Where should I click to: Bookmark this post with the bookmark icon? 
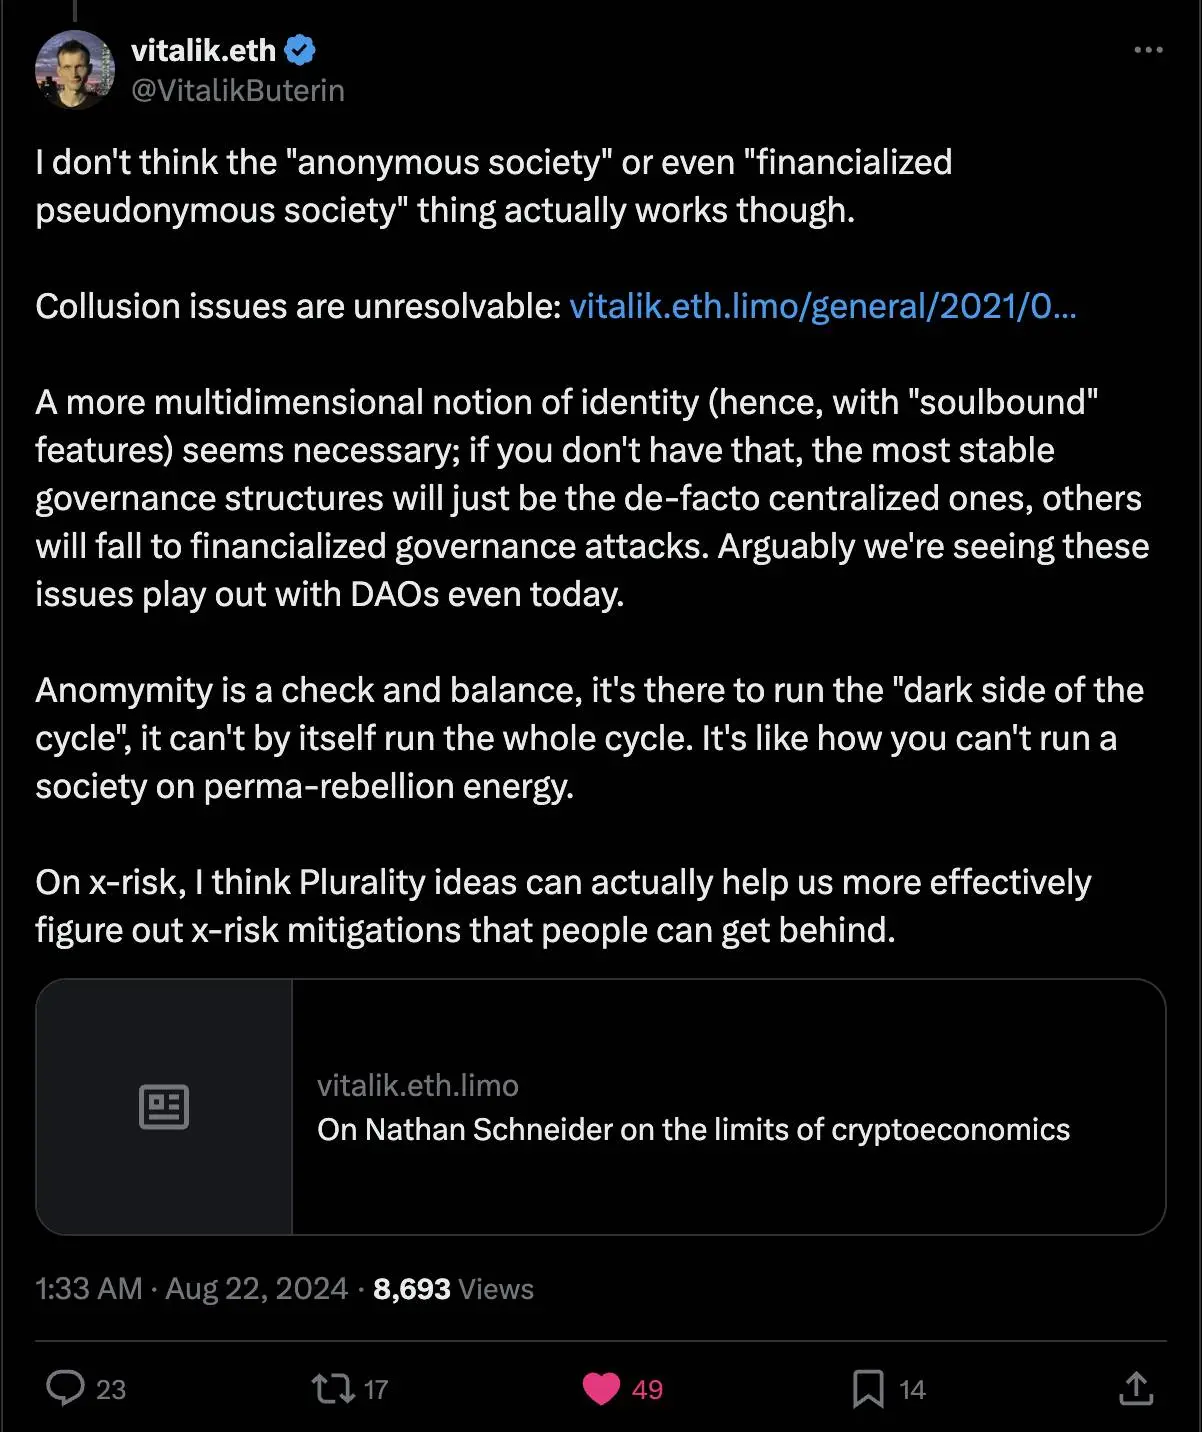click(x=867, y=1389)
